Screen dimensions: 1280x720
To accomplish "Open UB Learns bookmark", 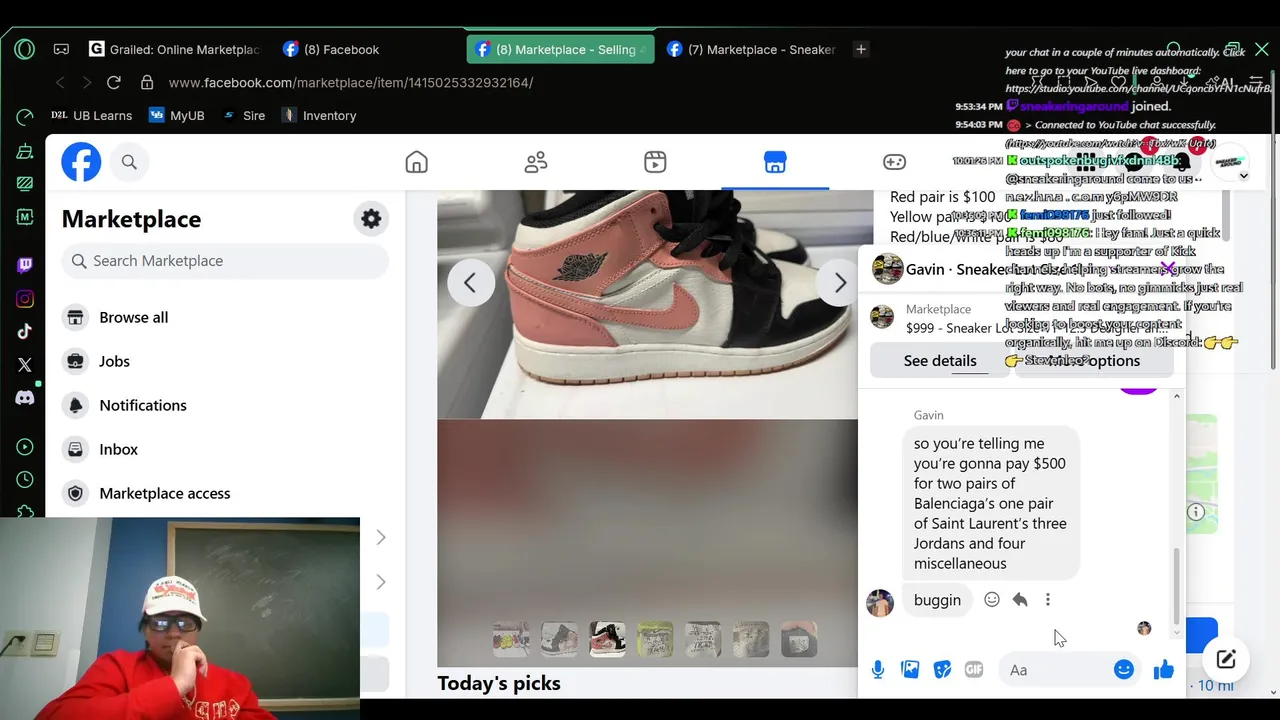I will [x=91, y=115].
